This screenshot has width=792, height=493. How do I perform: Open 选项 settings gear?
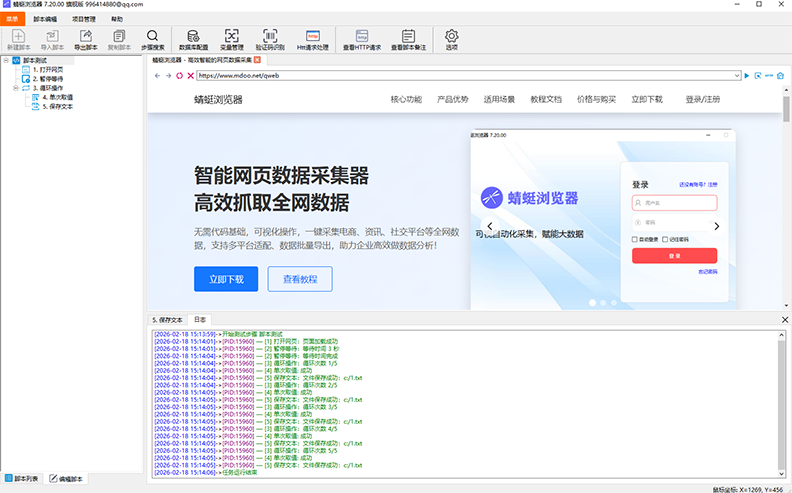(x=451, y=40)
